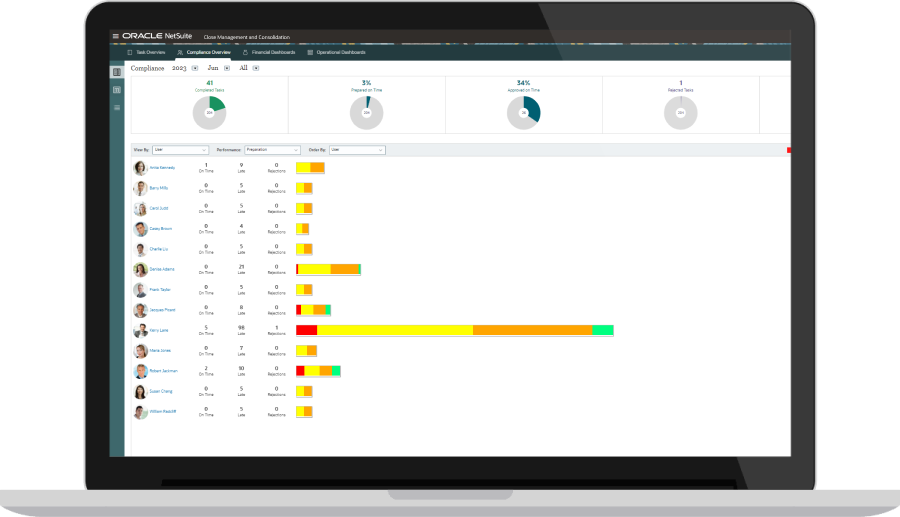
Task: Switch to the Compliance Overview tab
Action: 204,52
